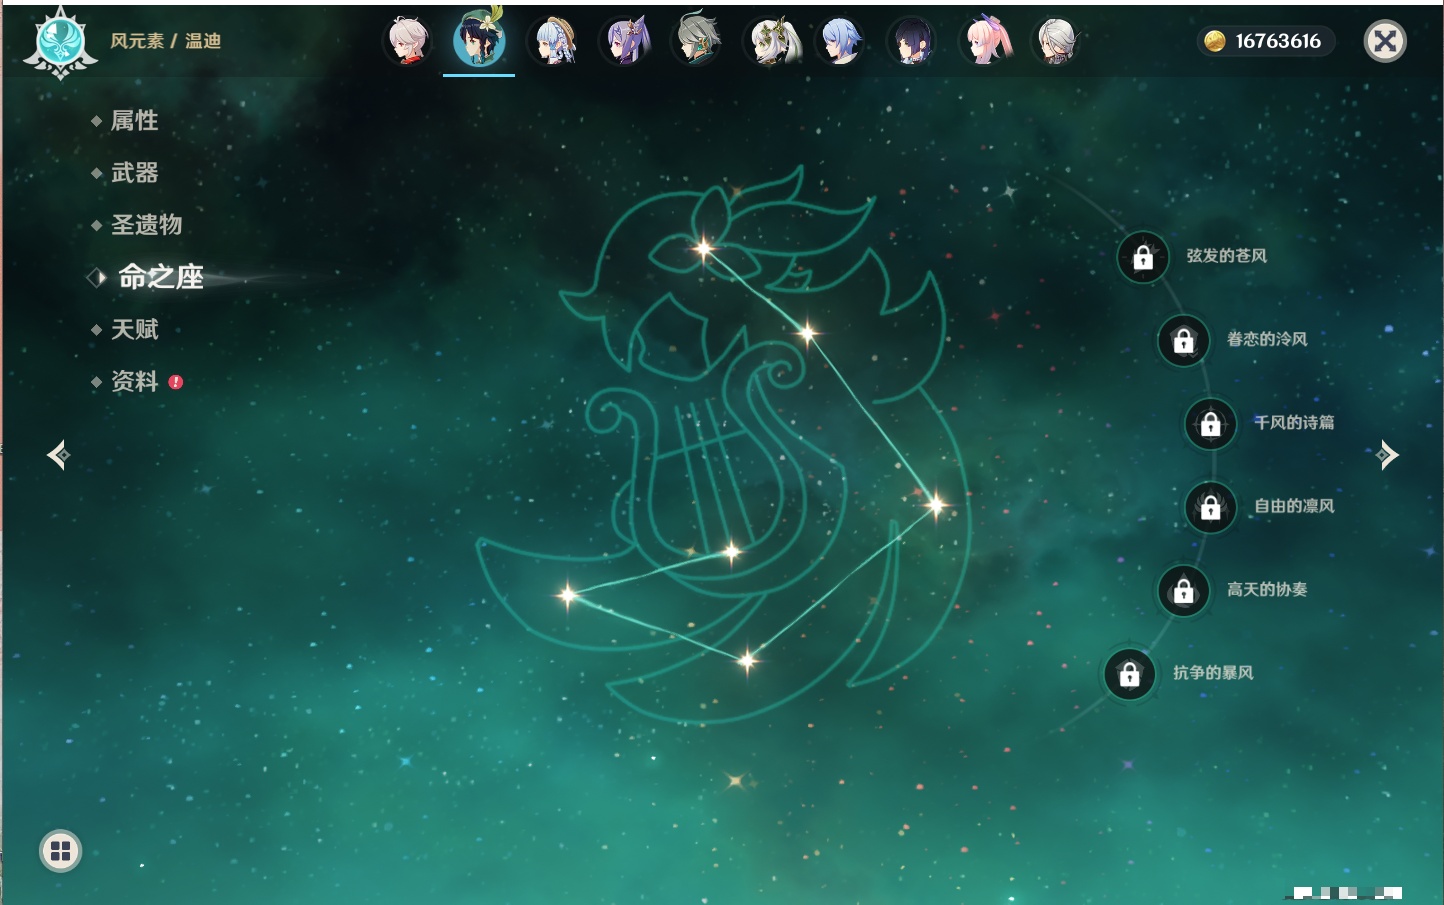Click the 眷恋的泠风 constellation label
The image size is (1444, 905).
click(x=1267, y=339)
